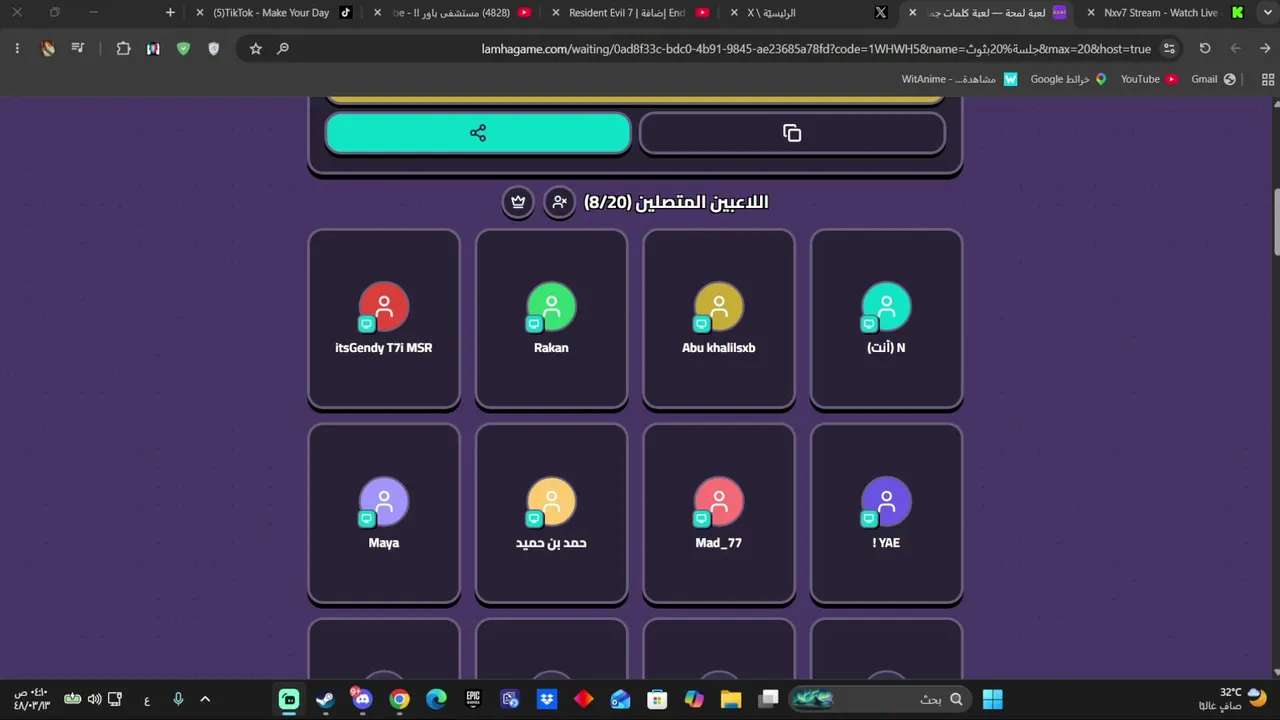Viewport: 1280px width, 720px height.
Task: Open a new browser tab
Action: coord(170,13)
